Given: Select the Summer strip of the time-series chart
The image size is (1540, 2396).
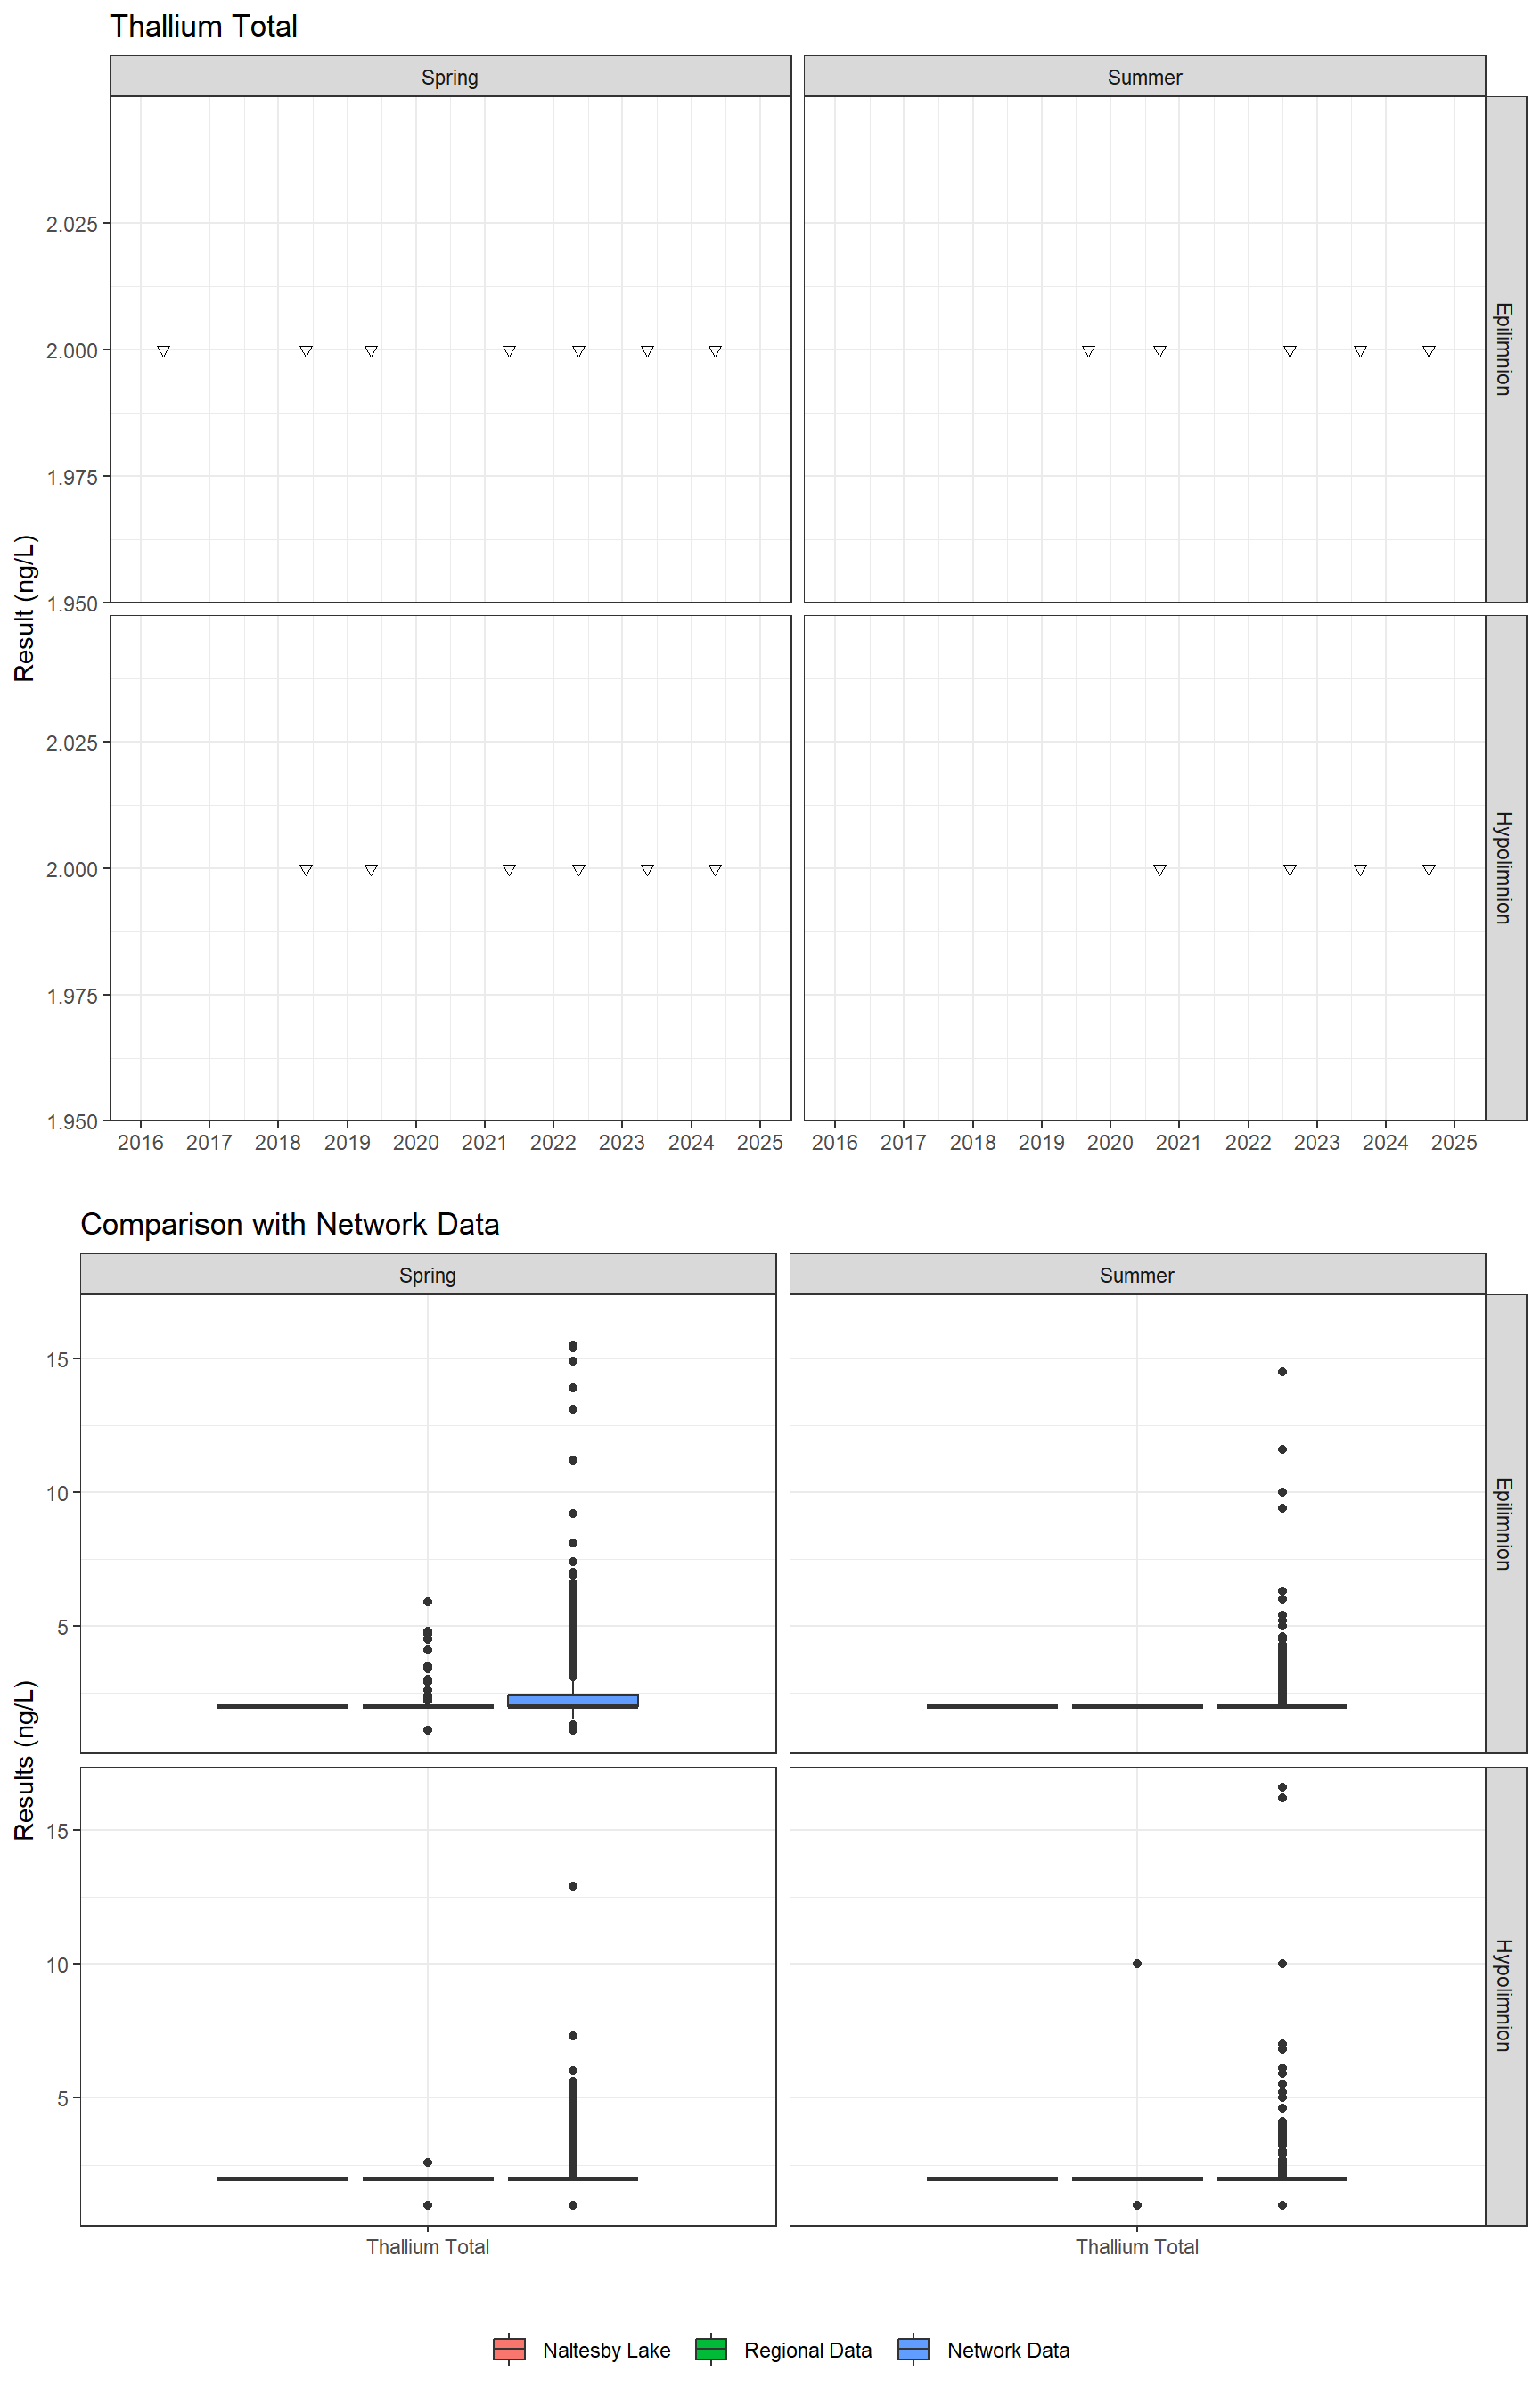Looking at the screenshot, I should click(1144, 77).
